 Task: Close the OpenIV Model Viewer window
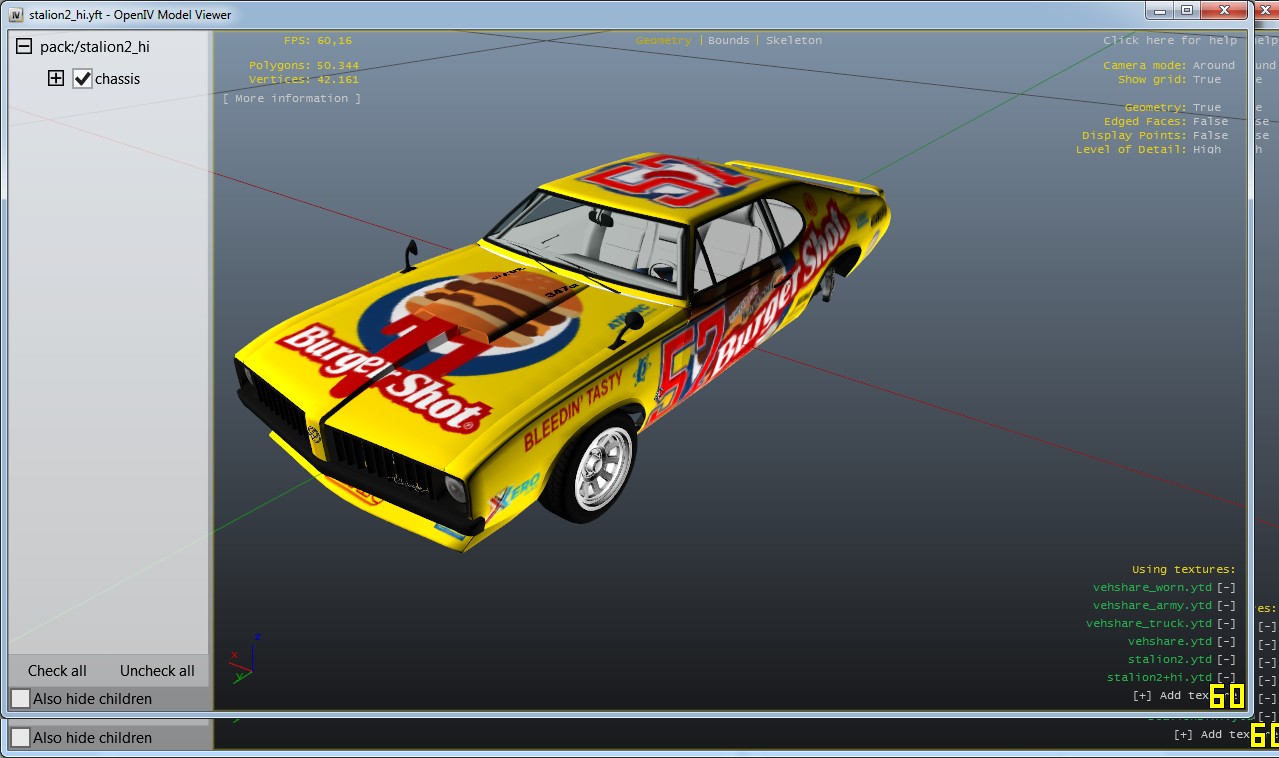1225,10
